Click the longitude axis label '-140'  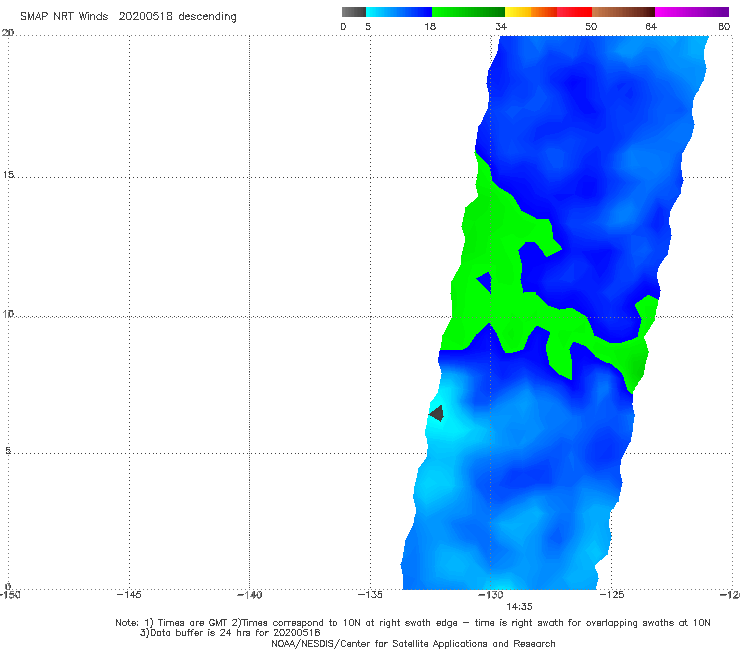[x=249, y=595]
